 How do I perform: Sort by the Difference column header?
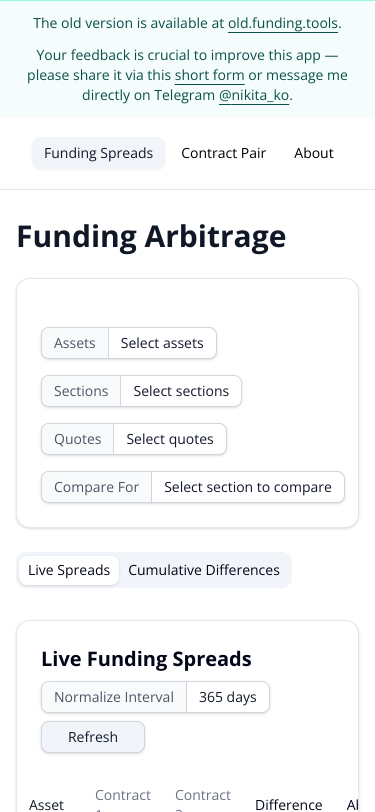[x=289, y=805]
